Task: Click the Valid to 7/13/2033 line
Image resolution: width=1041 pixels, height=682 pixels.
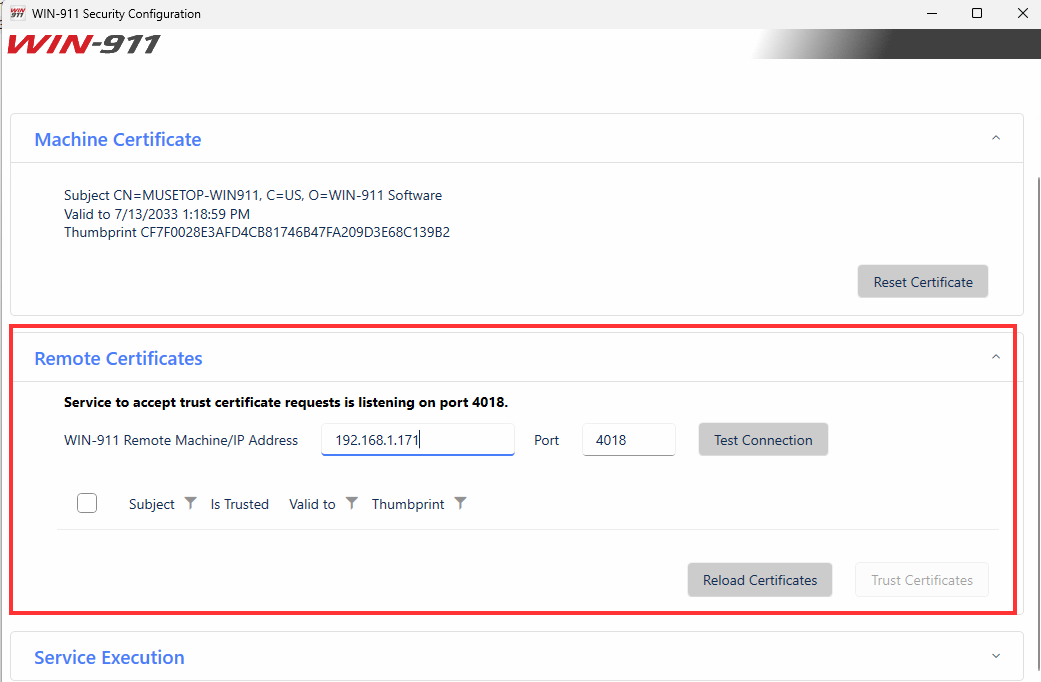Action: (x=157, y=214)
